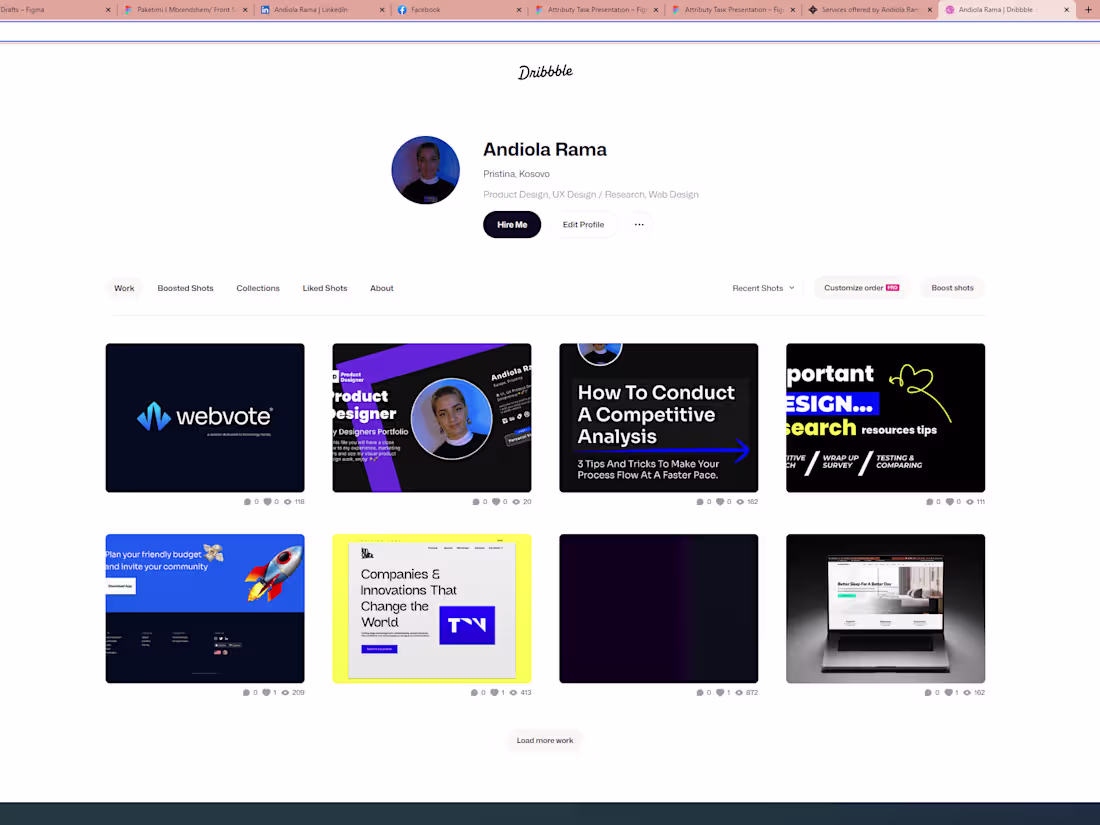Screen dimensions: 1100x825
Task: Click Andiola Rama's profile avatar
Action: (x=426, y=170)
